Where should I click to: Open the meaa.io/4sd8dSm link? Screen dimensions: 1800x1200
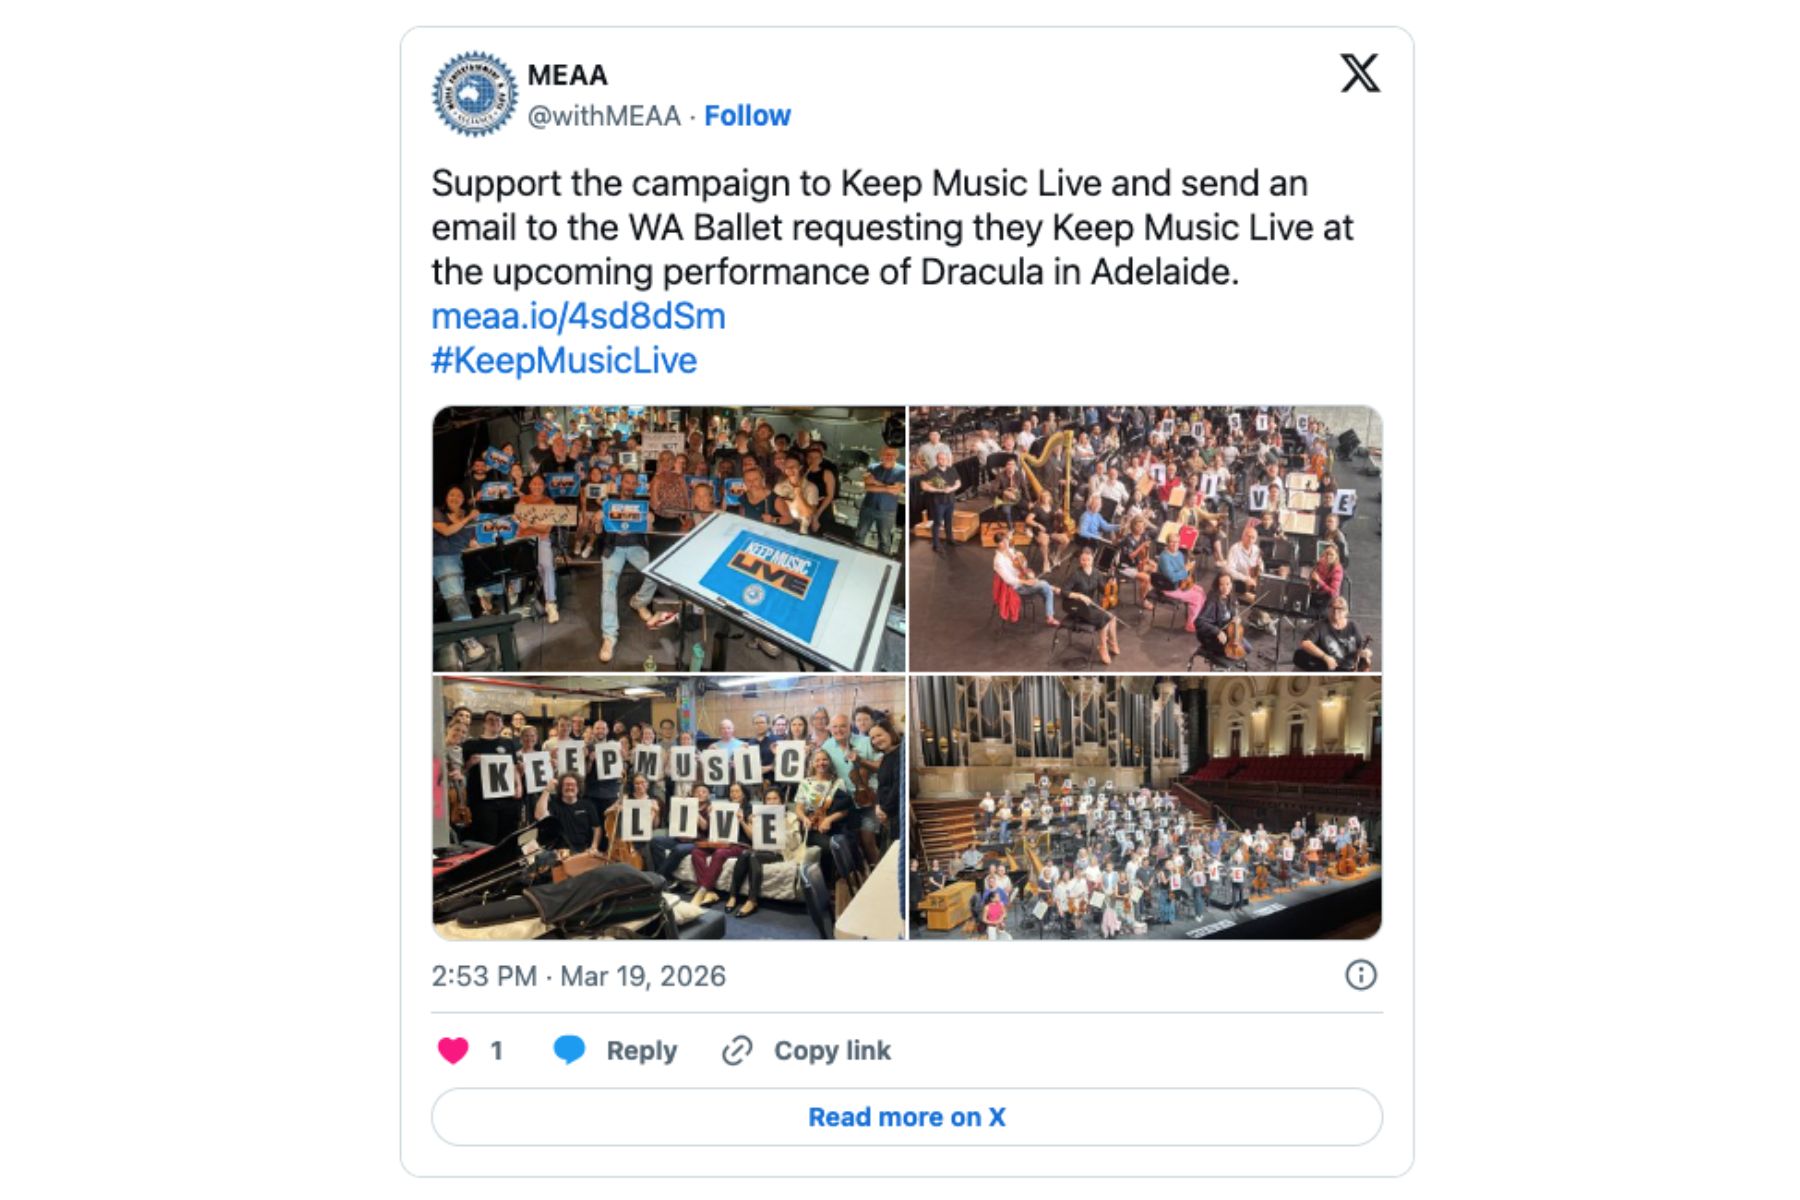578,316
